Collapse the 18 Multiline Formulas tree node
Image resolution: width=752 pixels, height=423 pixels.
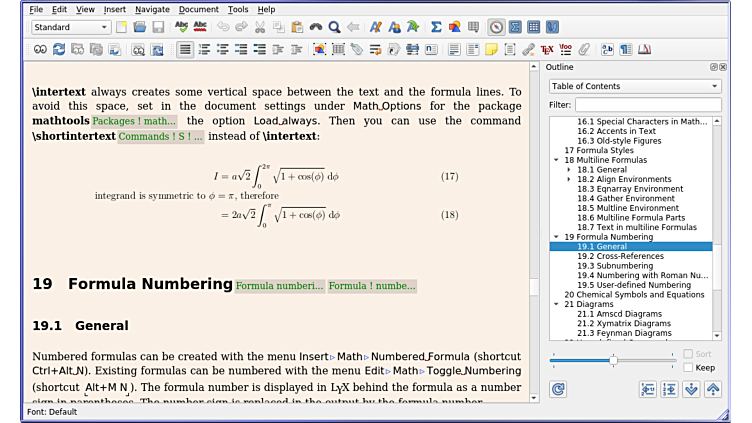click(556, 160)
